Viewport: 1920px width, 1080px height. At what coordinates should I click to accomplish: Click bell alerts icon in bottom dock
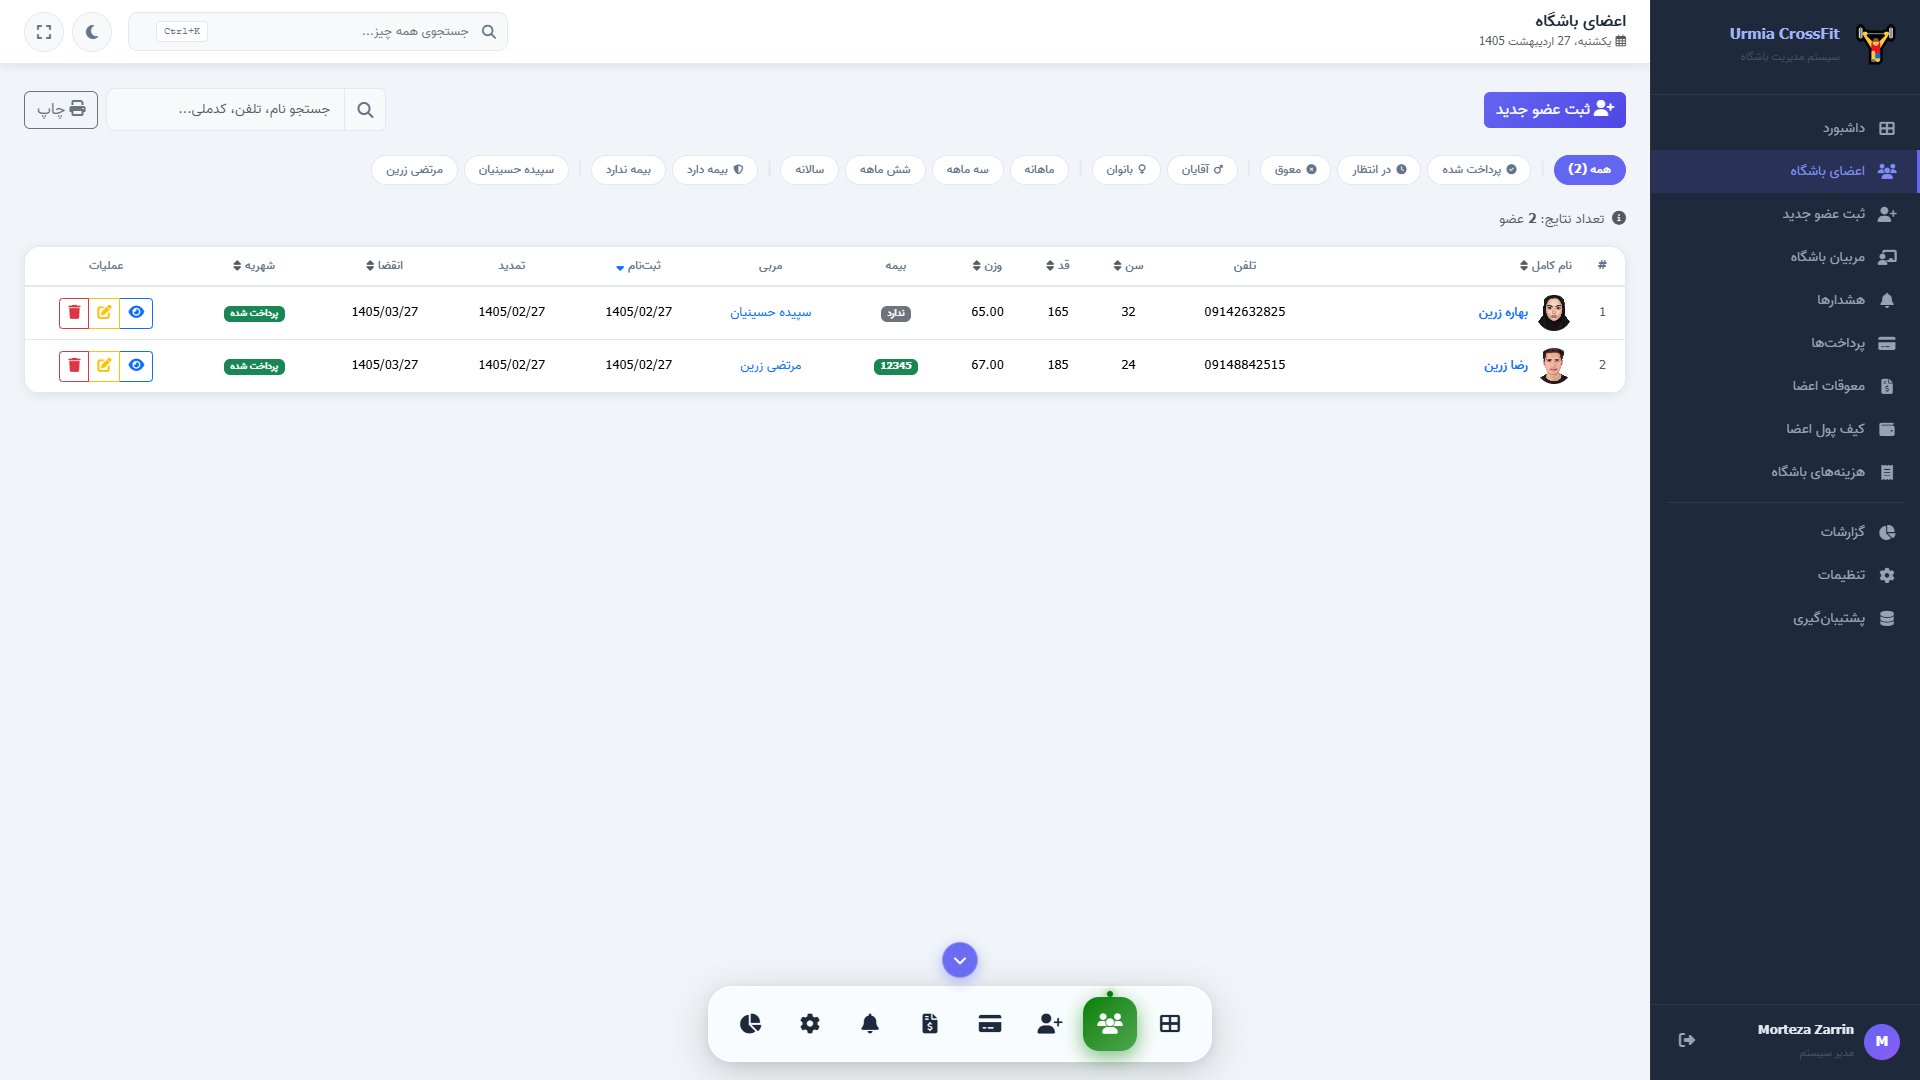pyautogui.click(x=870, y=1024)
